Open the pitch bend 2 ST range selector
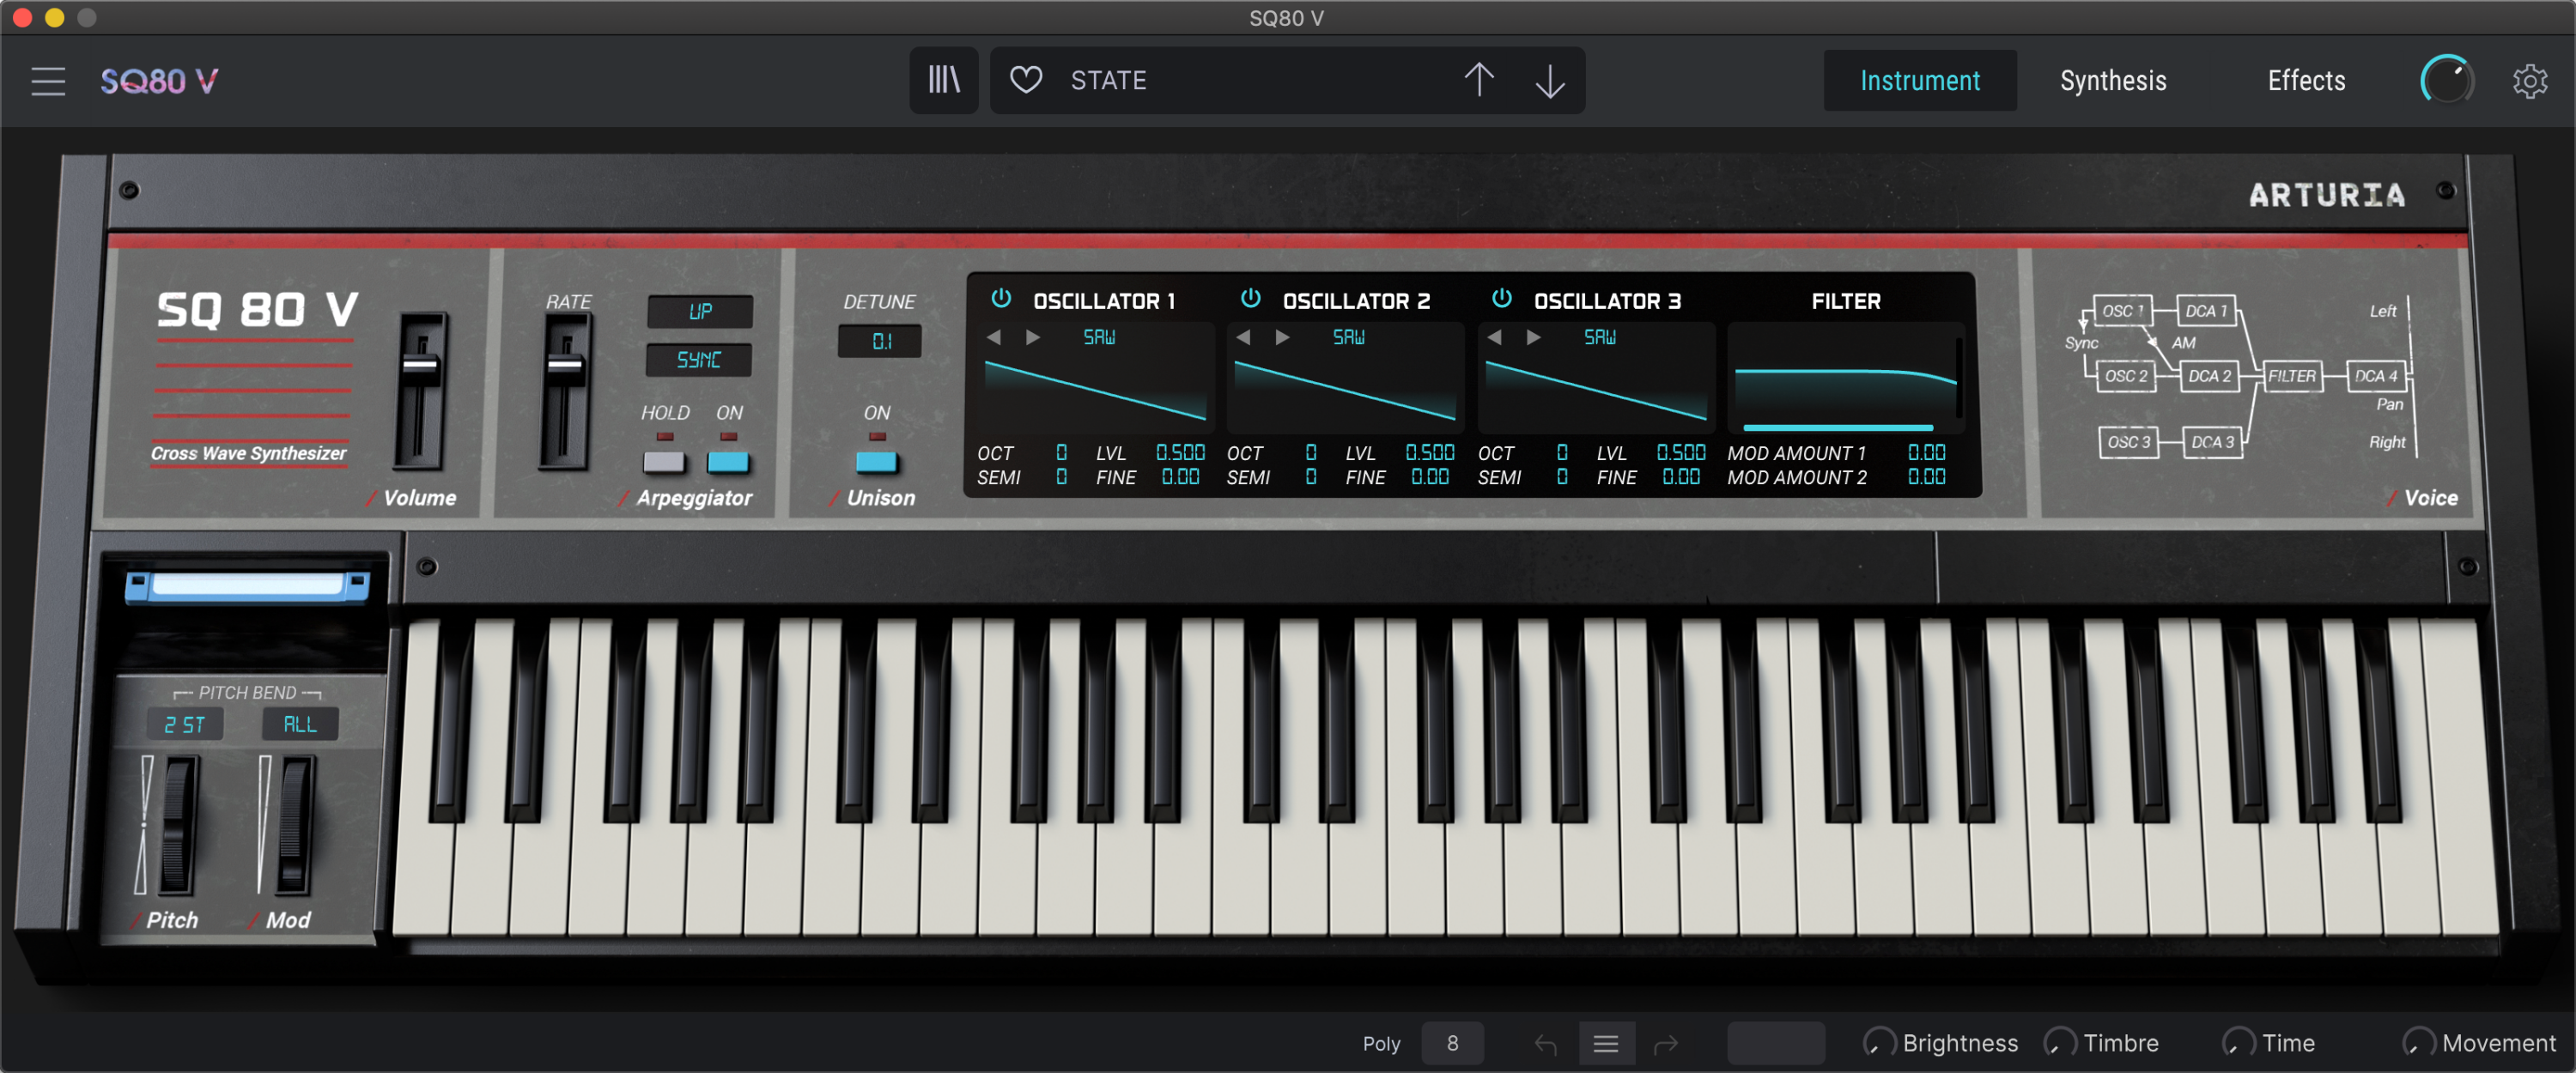The width and height of the screenshot is (2576, 1073). (185, 724)
